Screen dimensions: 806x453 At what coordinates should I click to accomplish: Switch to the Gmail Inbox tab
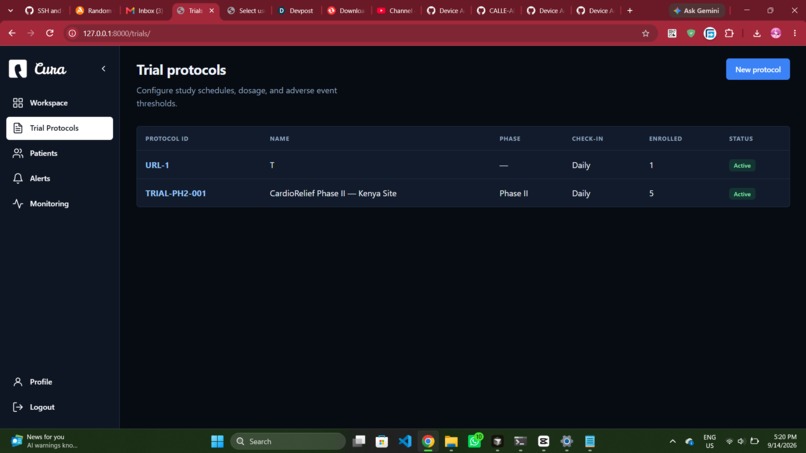tap(144, 11)
